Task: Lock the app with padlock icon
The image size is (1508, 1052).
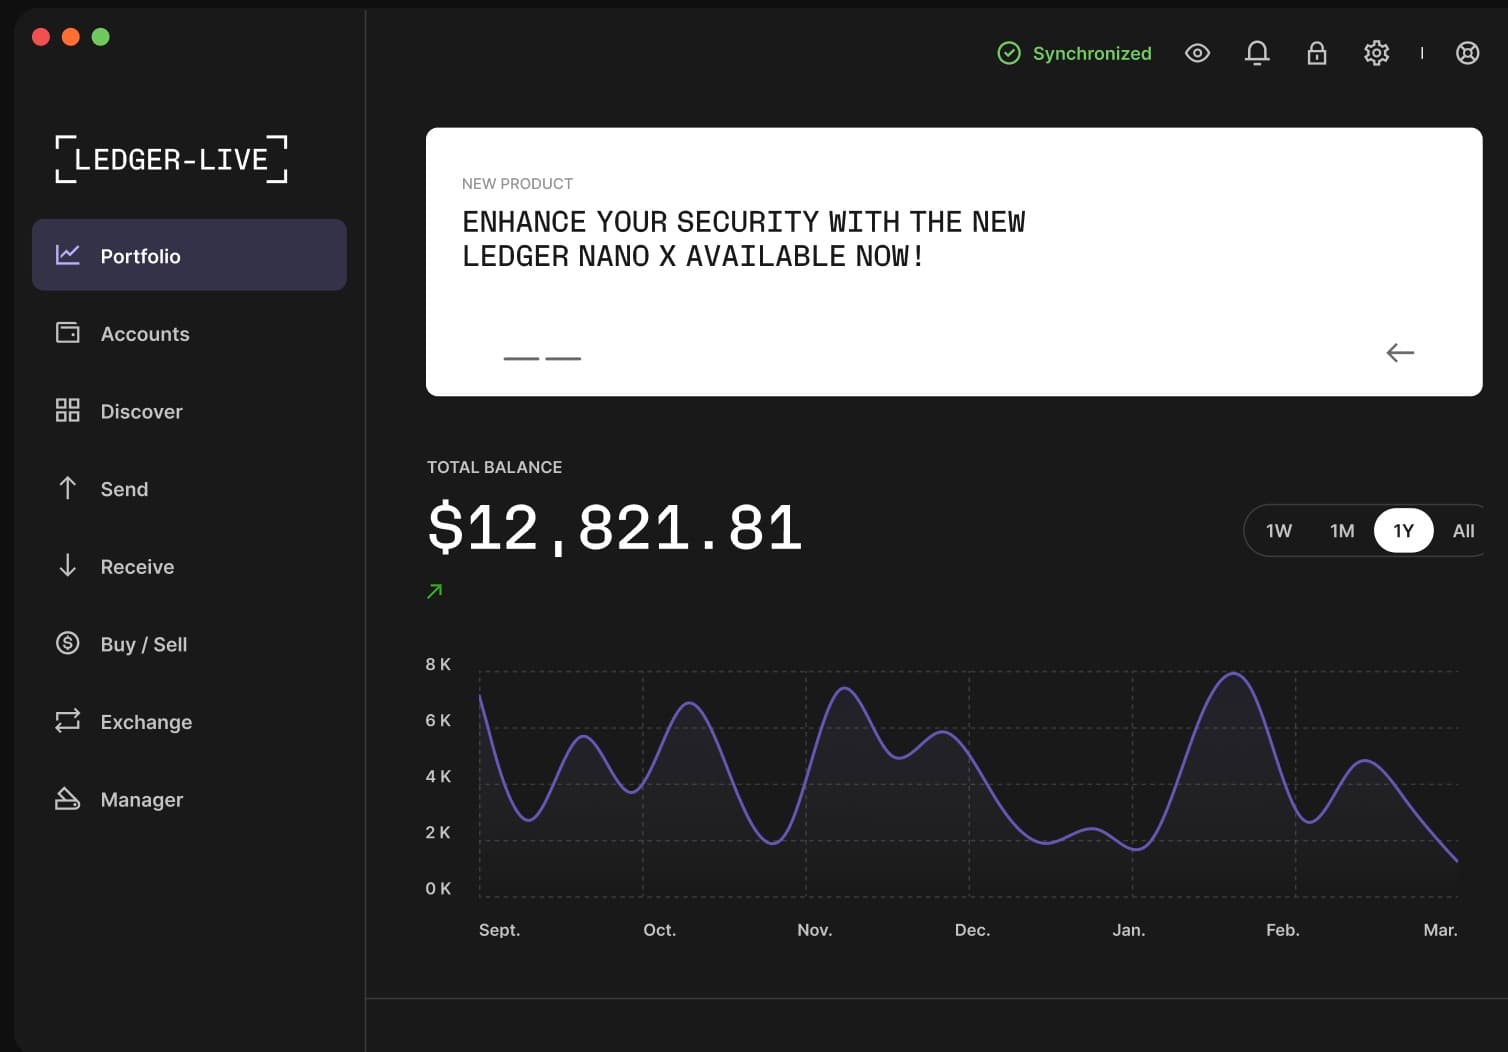Action: (x=1317, y=53)
